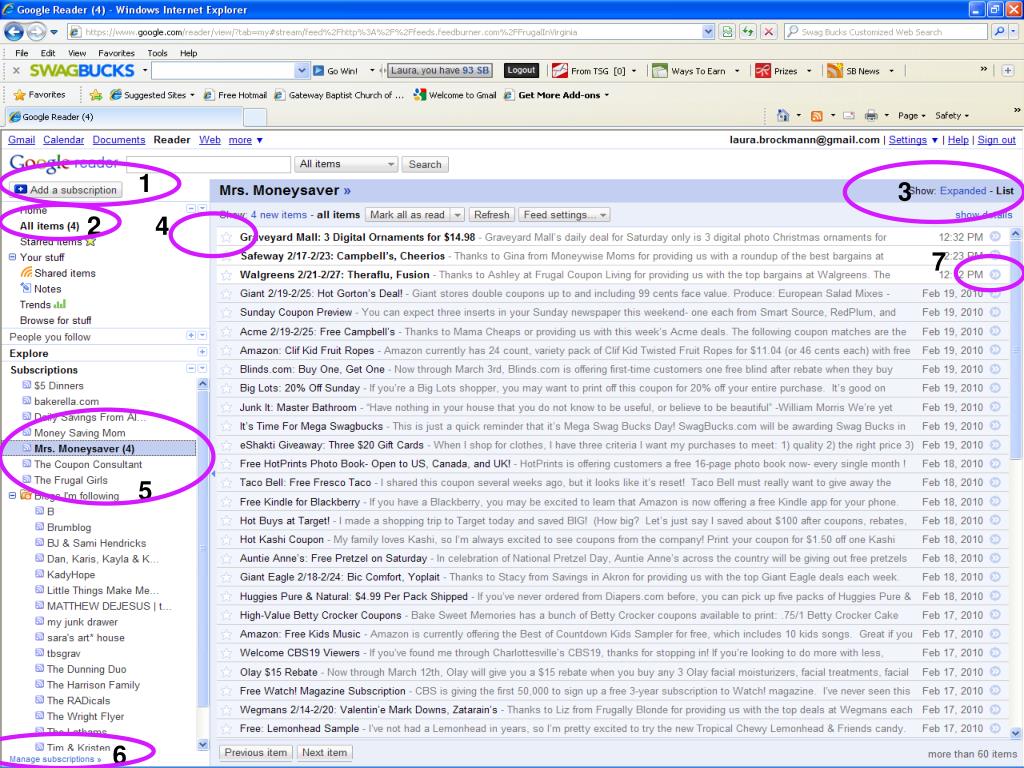Click the Print icon in command bar
Screen dimensions: 1024x768
click(x=871, y=116)
